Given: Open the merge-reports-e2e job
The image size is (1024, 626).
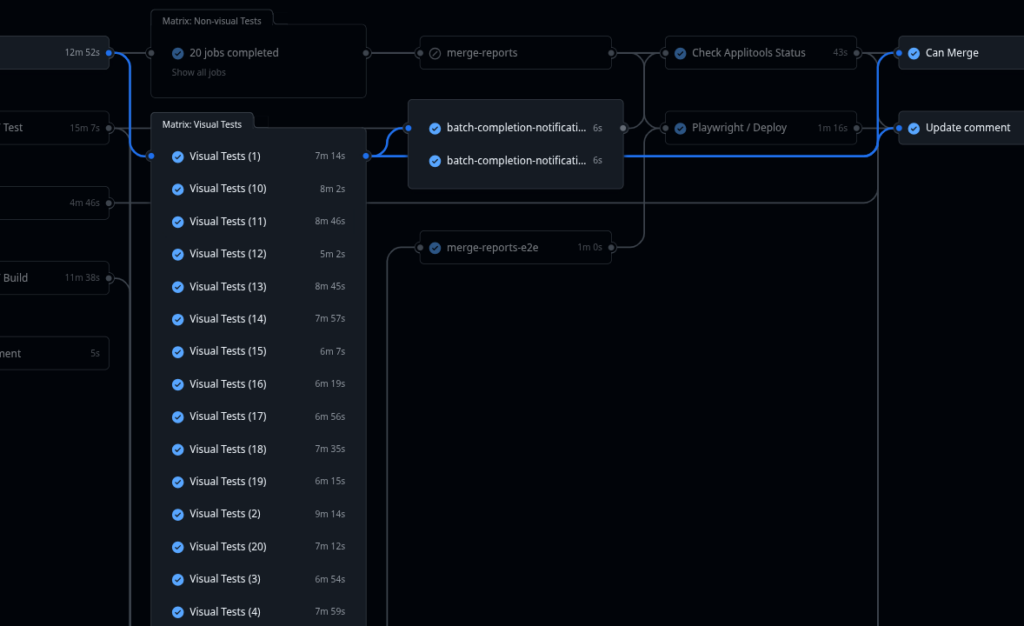Looking at the screenshot, I should 516,247.
